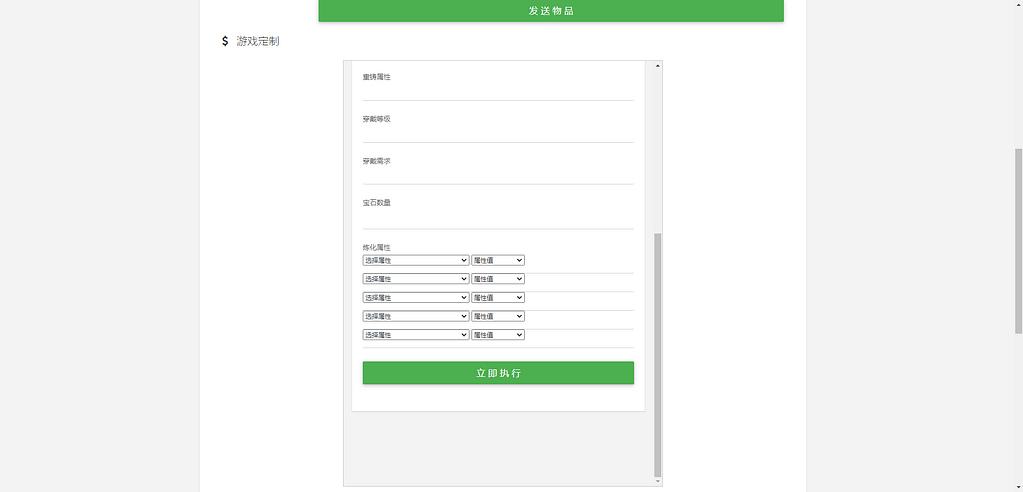Focus the 穿戴需求 input field
Screen dimensions: 1023x492
(x=498, y=175)
